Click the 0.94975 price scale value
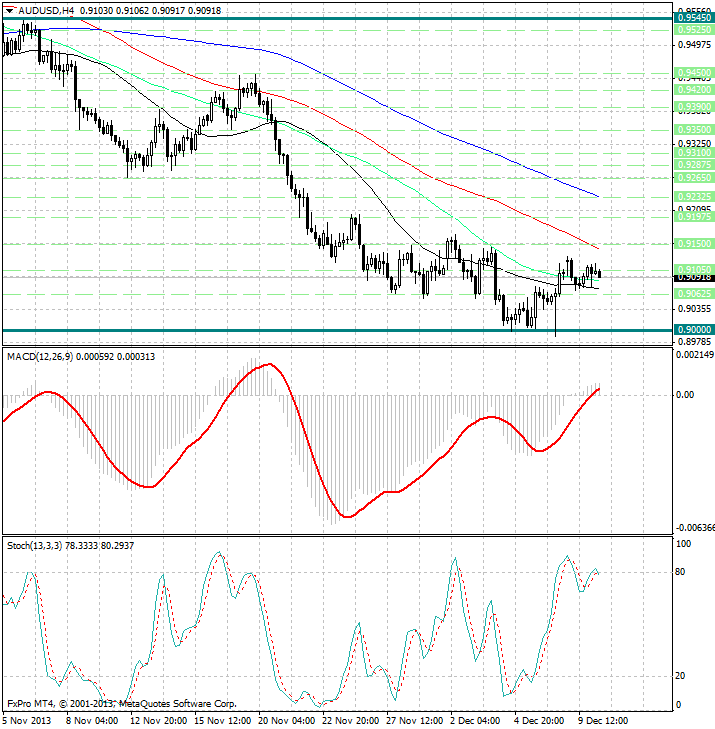 (x=695, y=45)
